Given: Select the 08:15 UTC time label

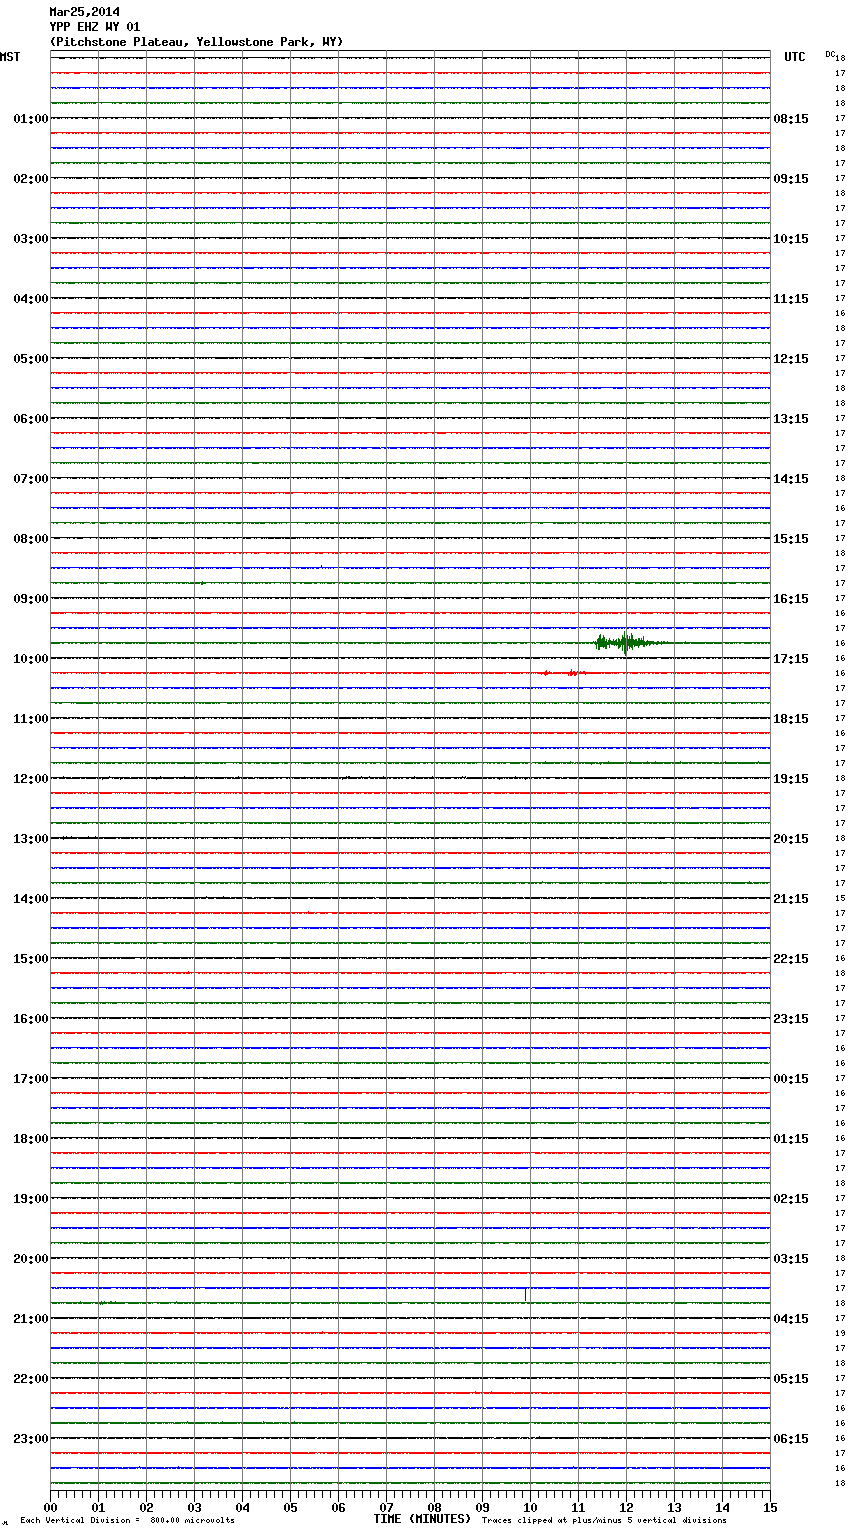Looking at the screenshot, I should [791, 119].
